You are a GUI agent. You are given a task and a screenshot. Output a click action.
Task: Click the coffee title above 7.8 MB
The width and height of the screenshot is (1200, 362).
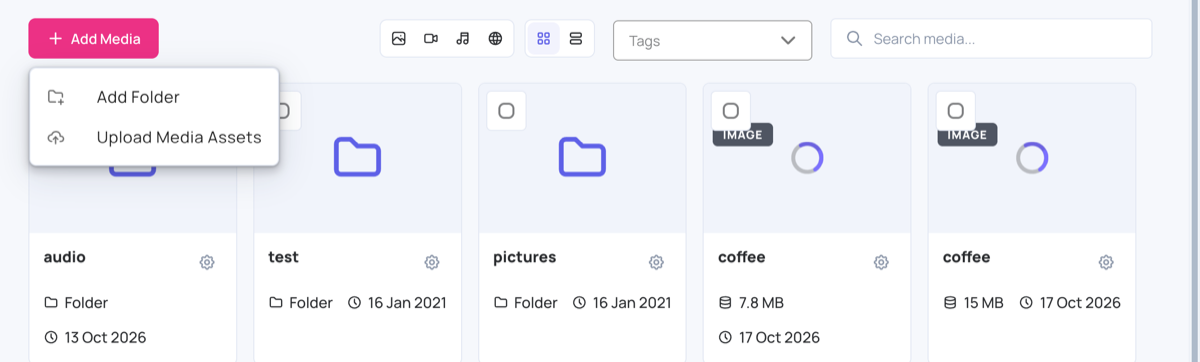[742, 257]
